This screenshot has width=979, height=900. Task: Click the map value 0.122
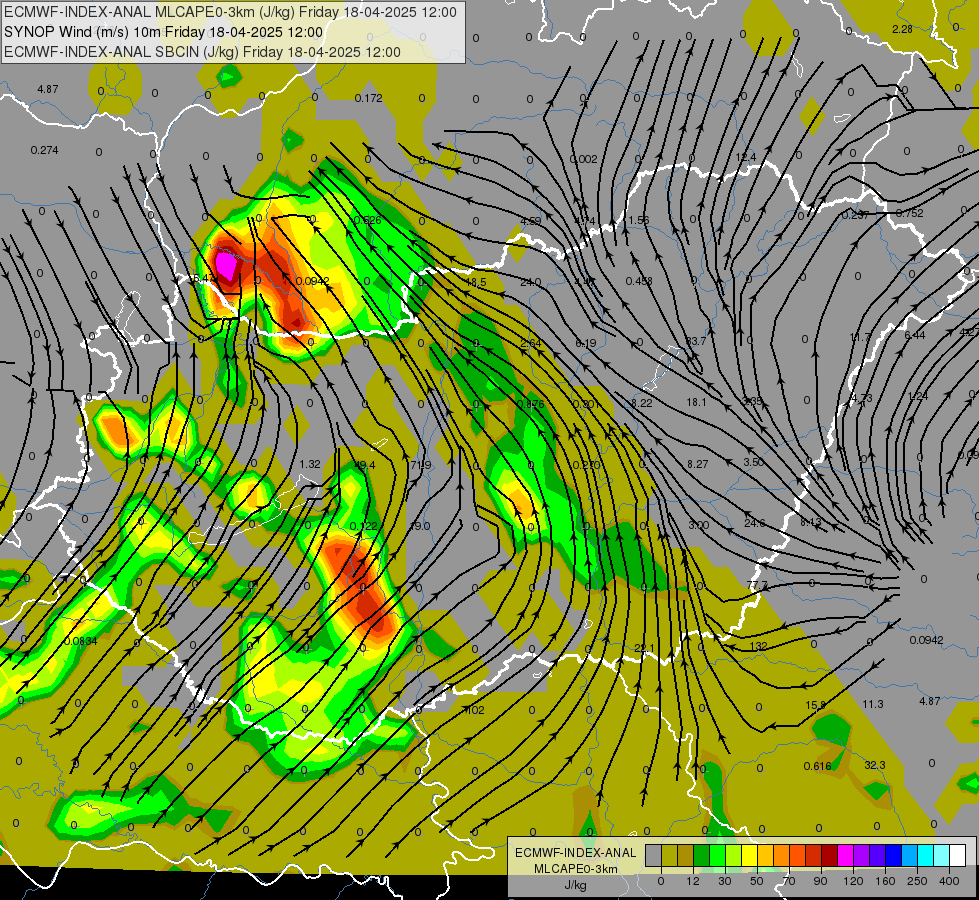click(364, 526)
